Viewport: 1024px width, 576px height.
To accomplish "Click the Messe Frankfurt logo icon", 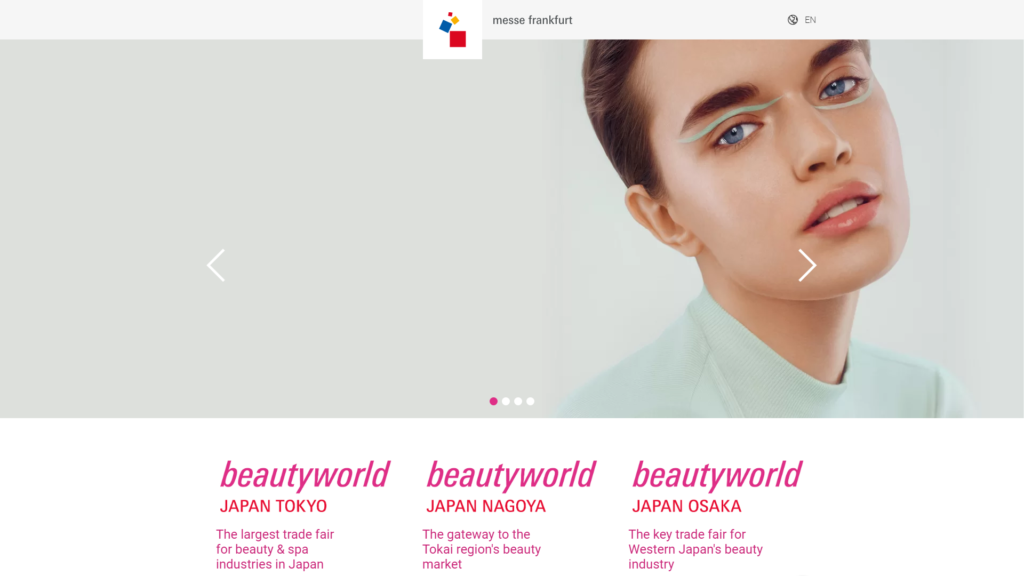I will coord(452,29).
